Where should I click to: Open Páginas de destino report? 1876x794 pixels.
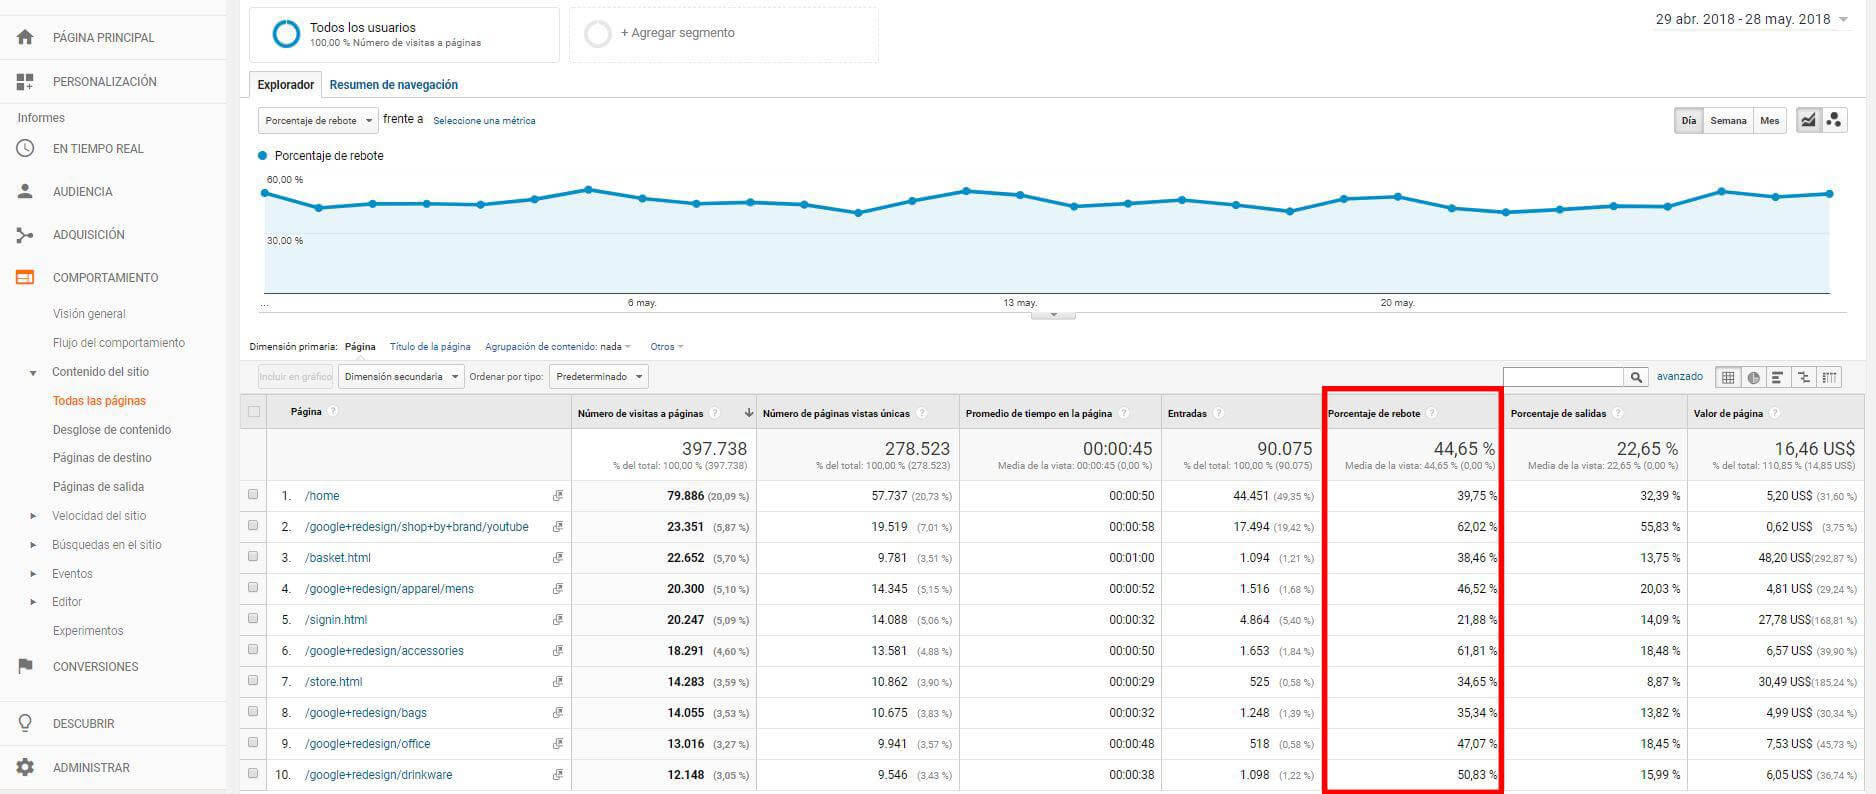click(102, 458)
